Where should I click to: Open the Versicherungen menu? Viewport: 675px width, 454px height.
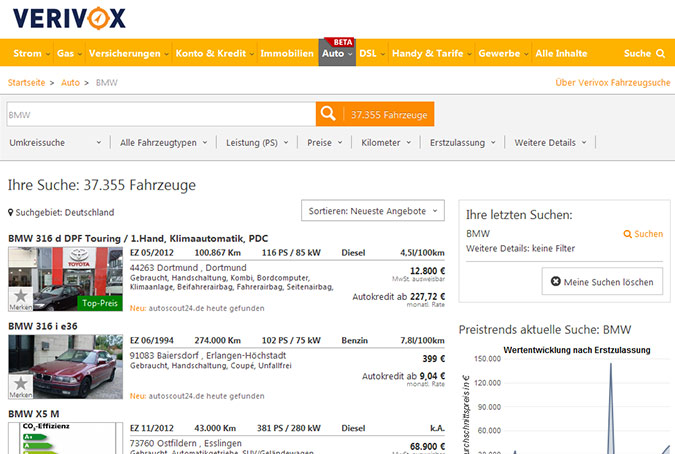(128, 53)
